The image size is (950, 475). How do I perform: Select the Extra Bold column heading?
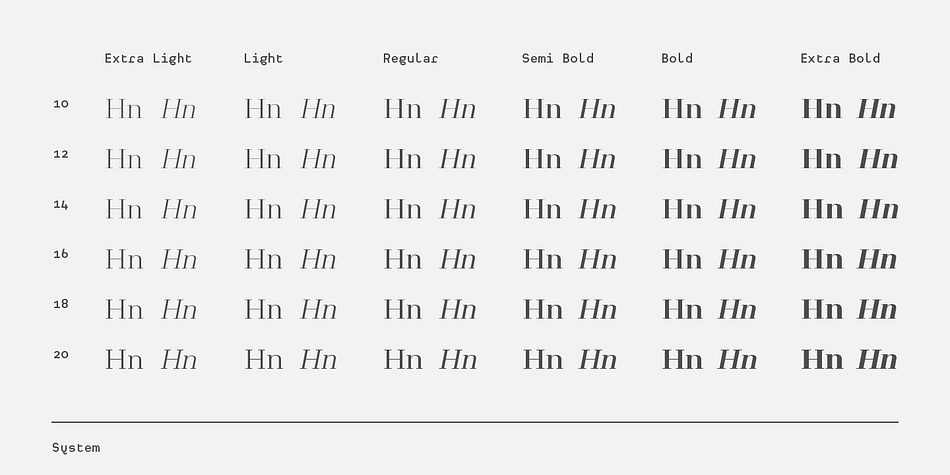click(x=840, y=58)
